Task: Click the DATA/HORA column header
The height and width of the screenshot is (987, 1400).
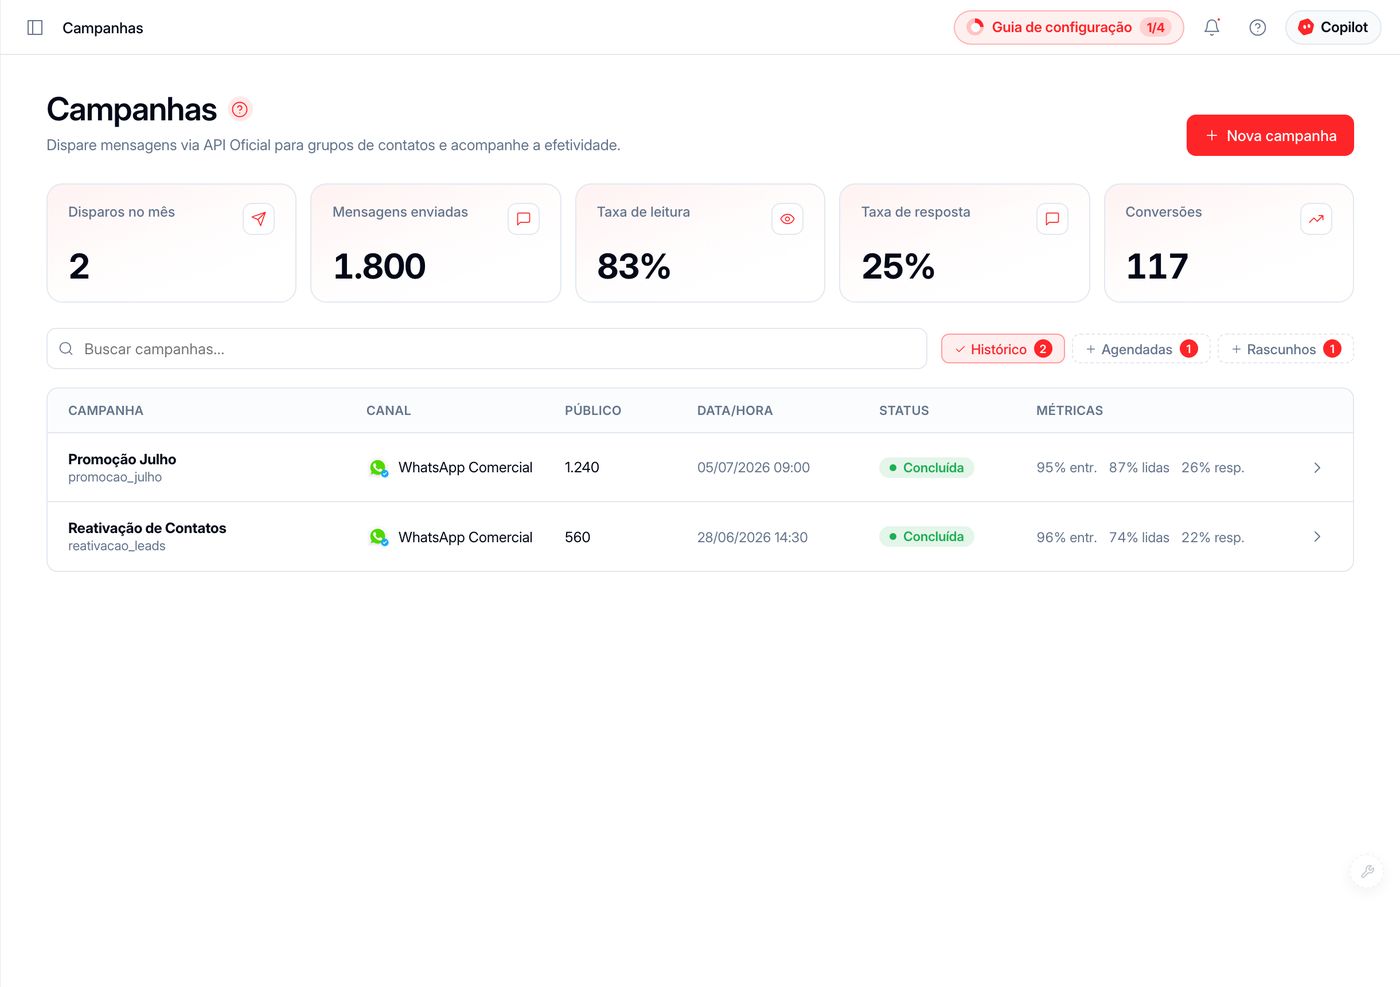Action: (735, 411)
